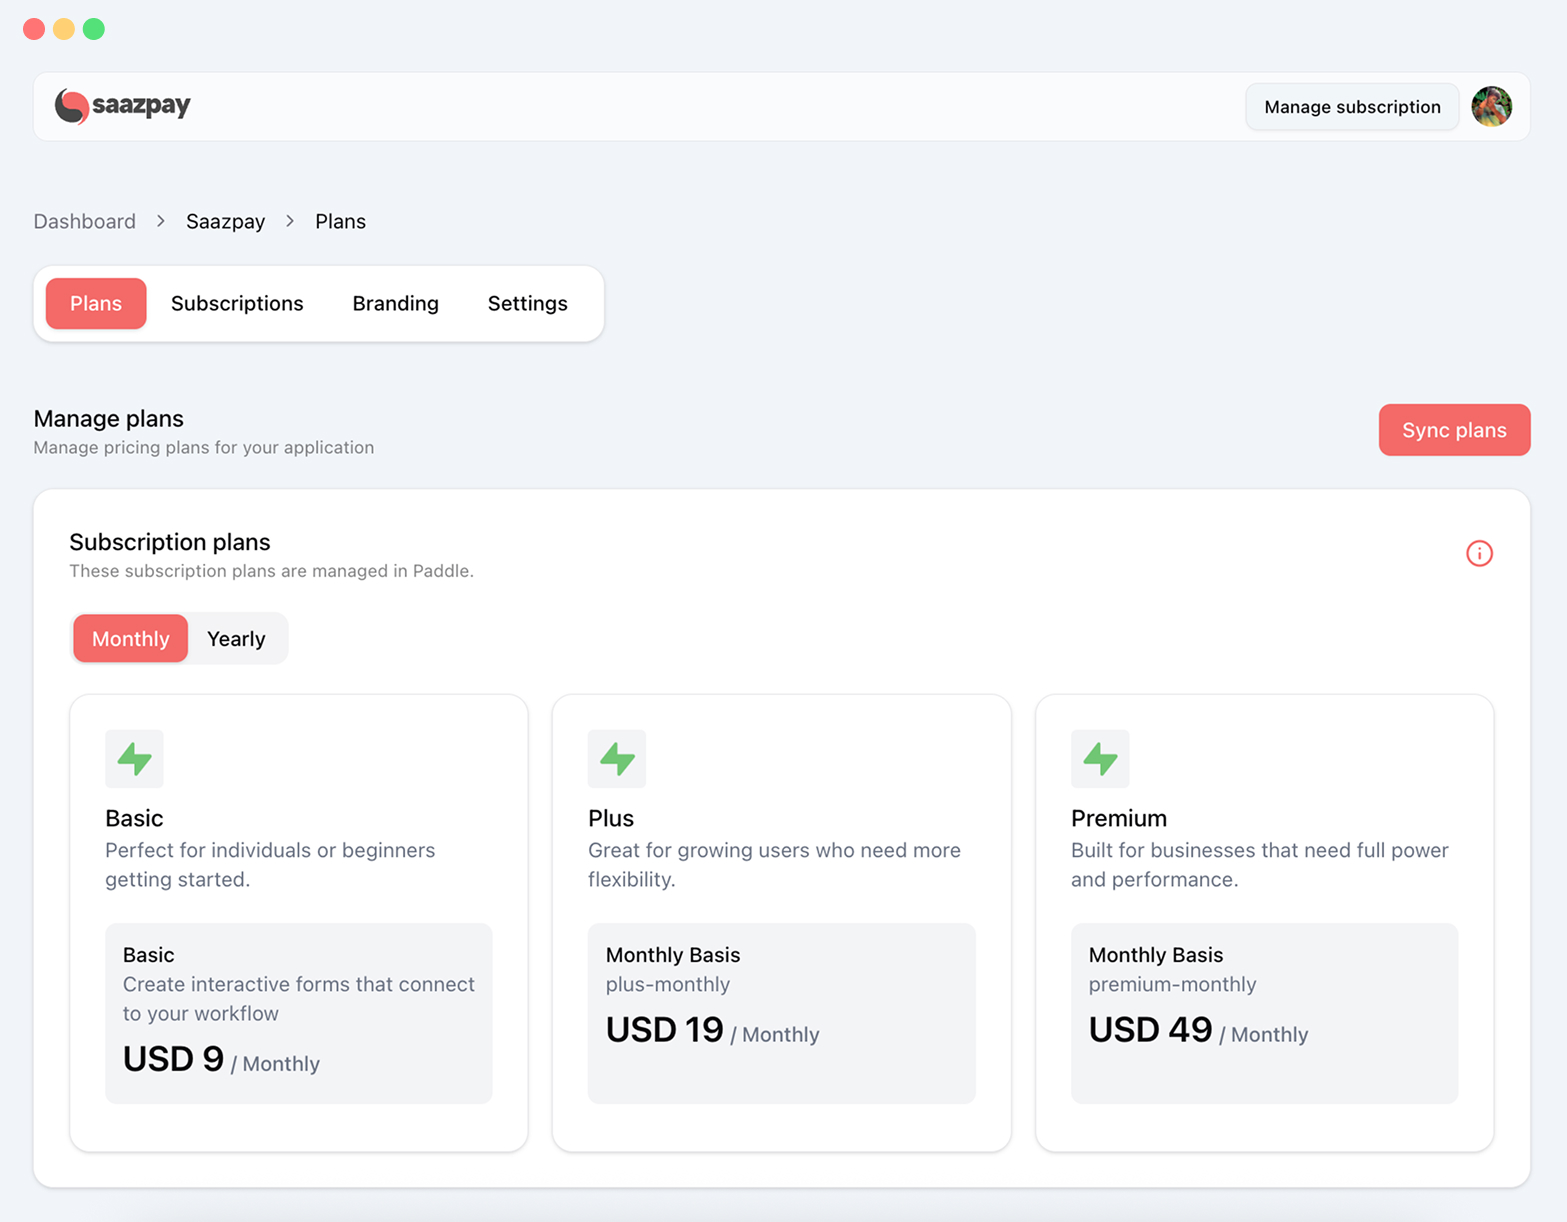
Task: Maximize the window with green button
Action: tap(94, 29)
